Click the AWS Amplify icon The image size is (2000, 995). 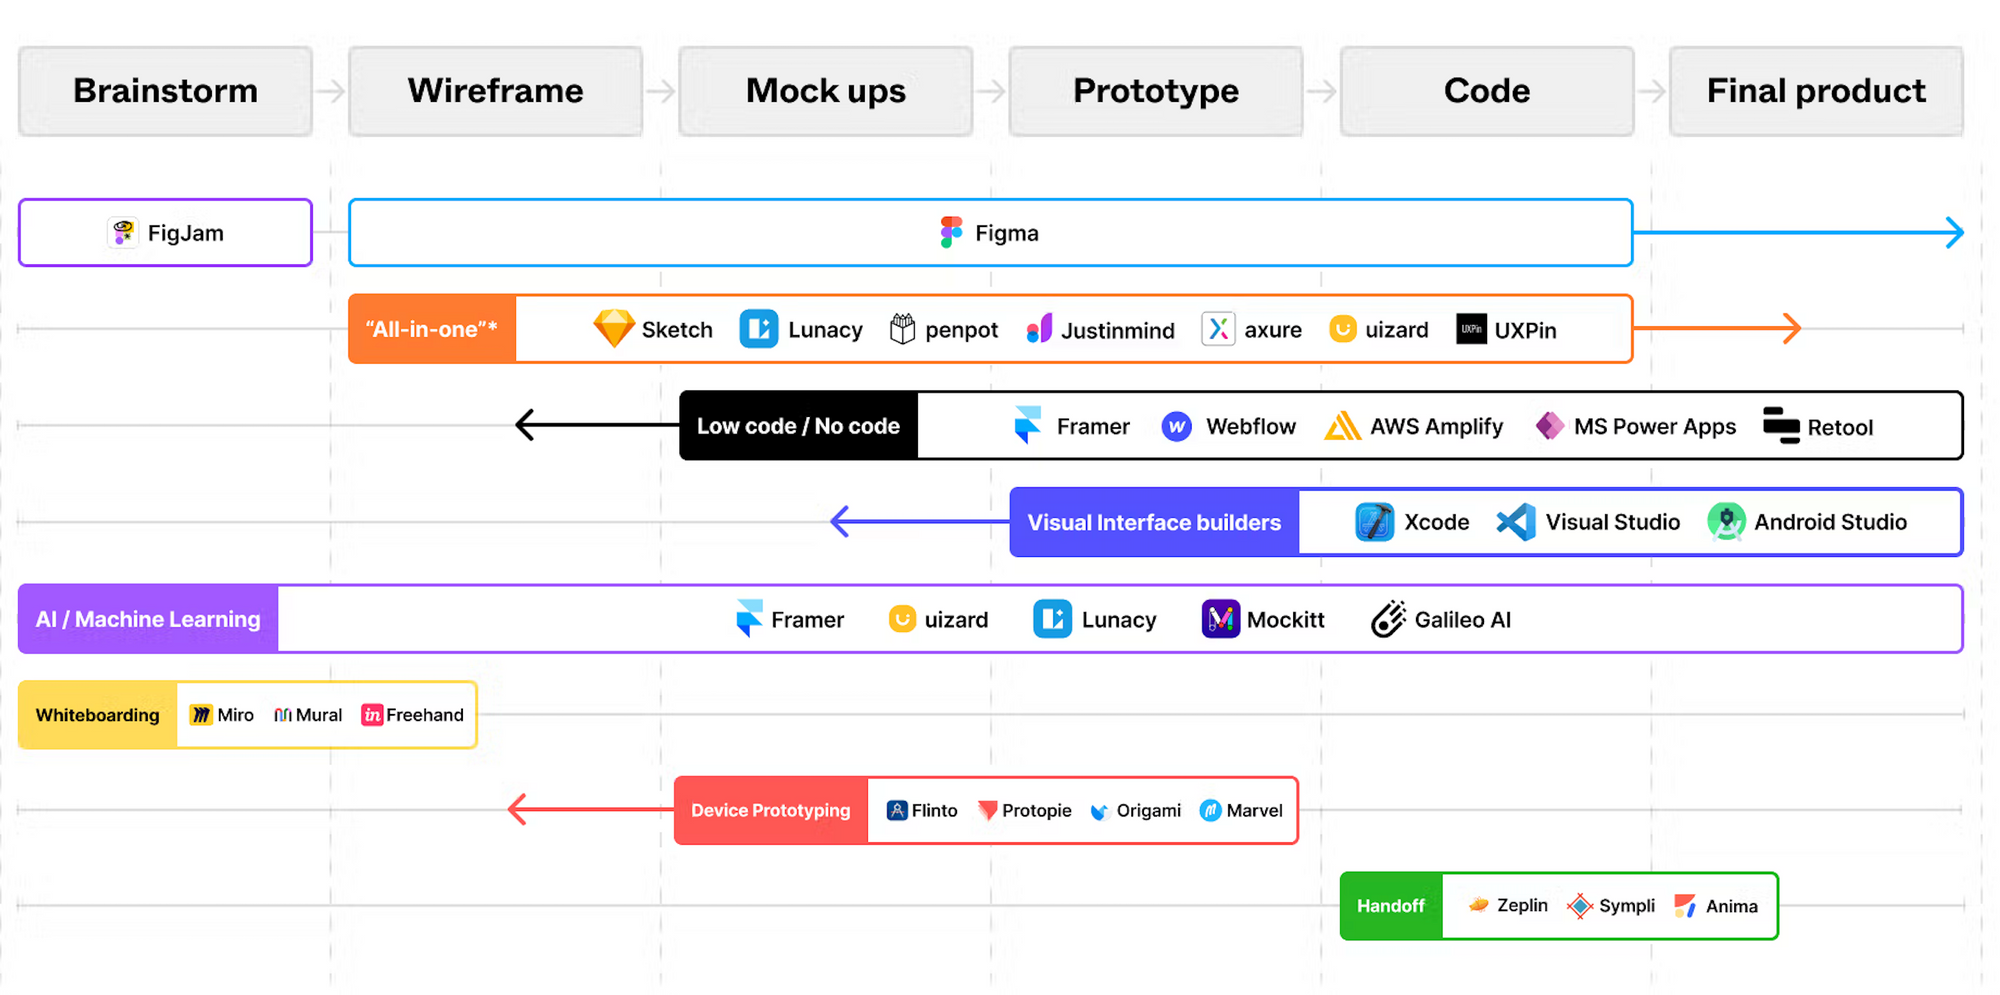1342,427
